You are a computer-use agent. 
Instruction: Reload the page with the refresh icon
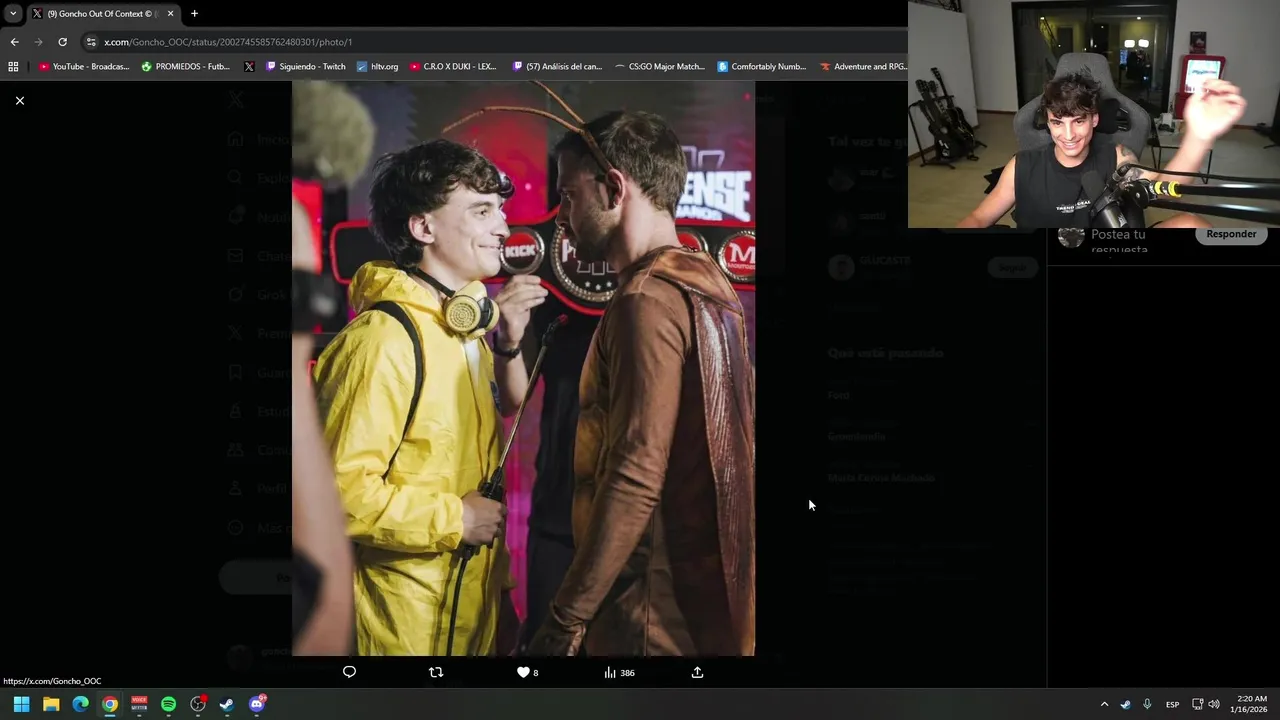pyautogui.click(x=62, y=42)
